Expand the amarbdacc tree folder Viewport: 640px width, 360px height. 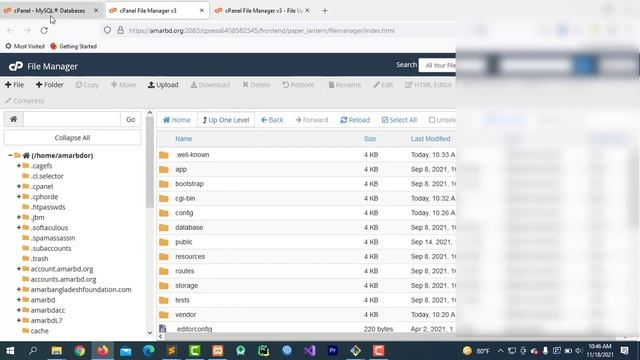19,310
